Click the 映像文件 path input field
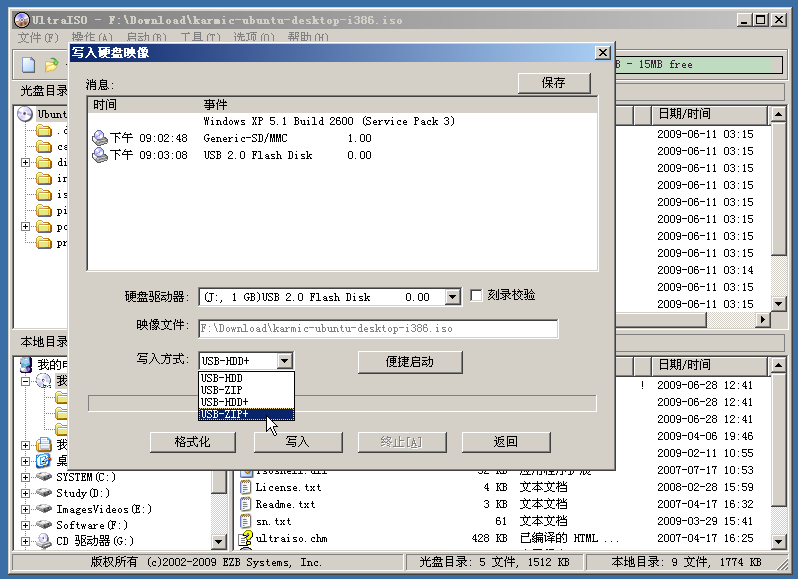This screenshot has width=798, height=579. pos(378,329)
